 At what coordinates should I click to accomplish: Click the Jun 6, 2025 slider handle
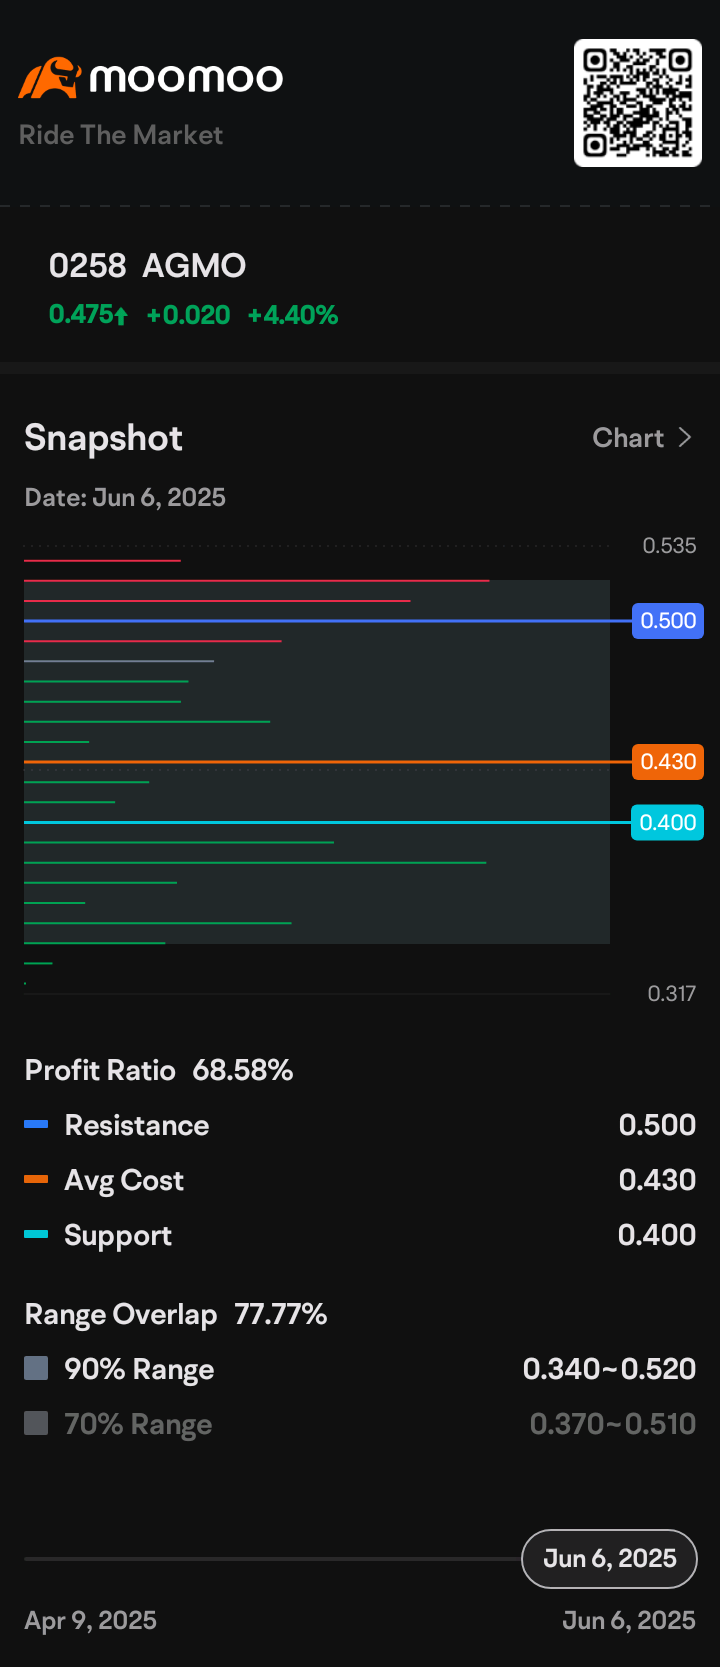[610, 1559]
